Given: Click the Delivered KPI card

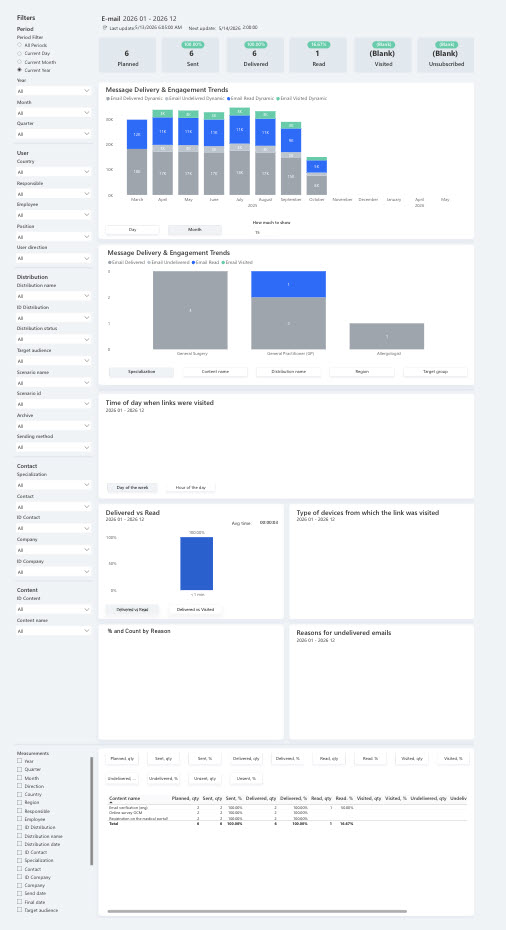Looking at the screenshot, I should click(x=256, y=55).
